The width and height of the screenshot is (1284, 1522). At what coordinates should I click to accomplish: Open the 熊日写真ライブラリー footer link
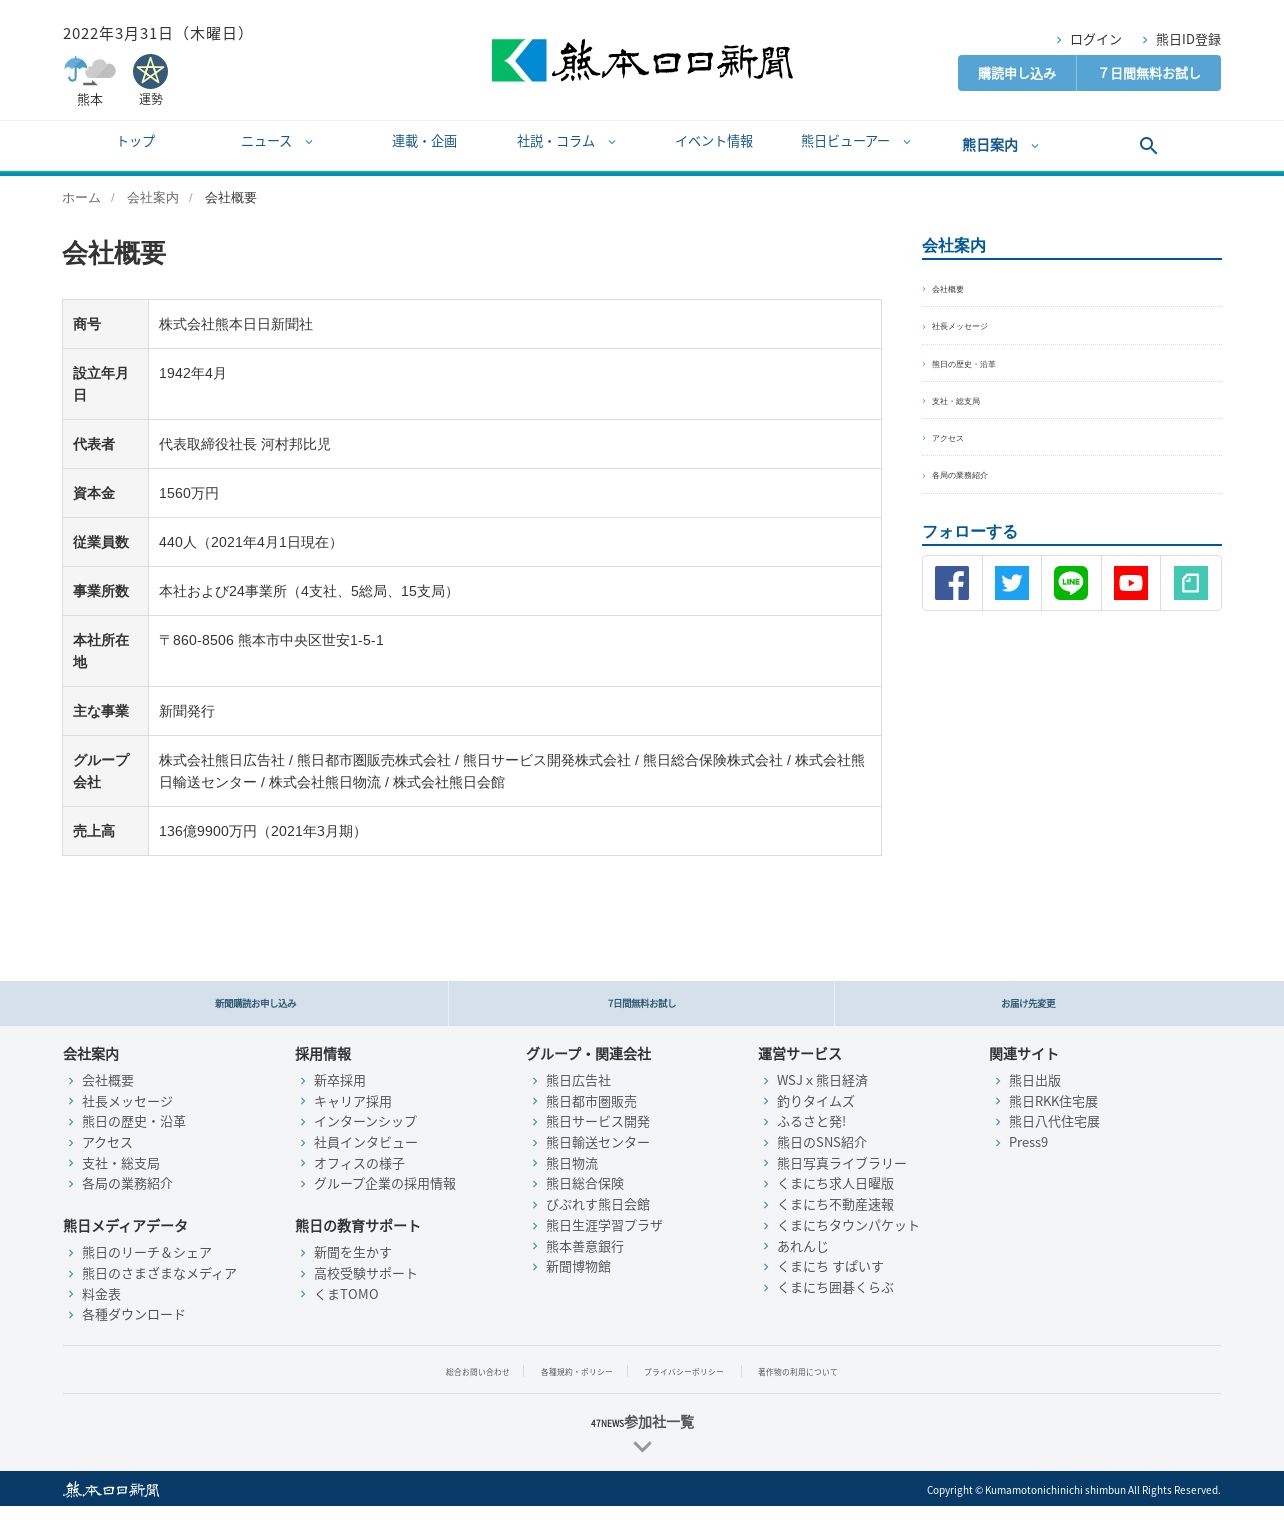click(x=842, y=1164)
